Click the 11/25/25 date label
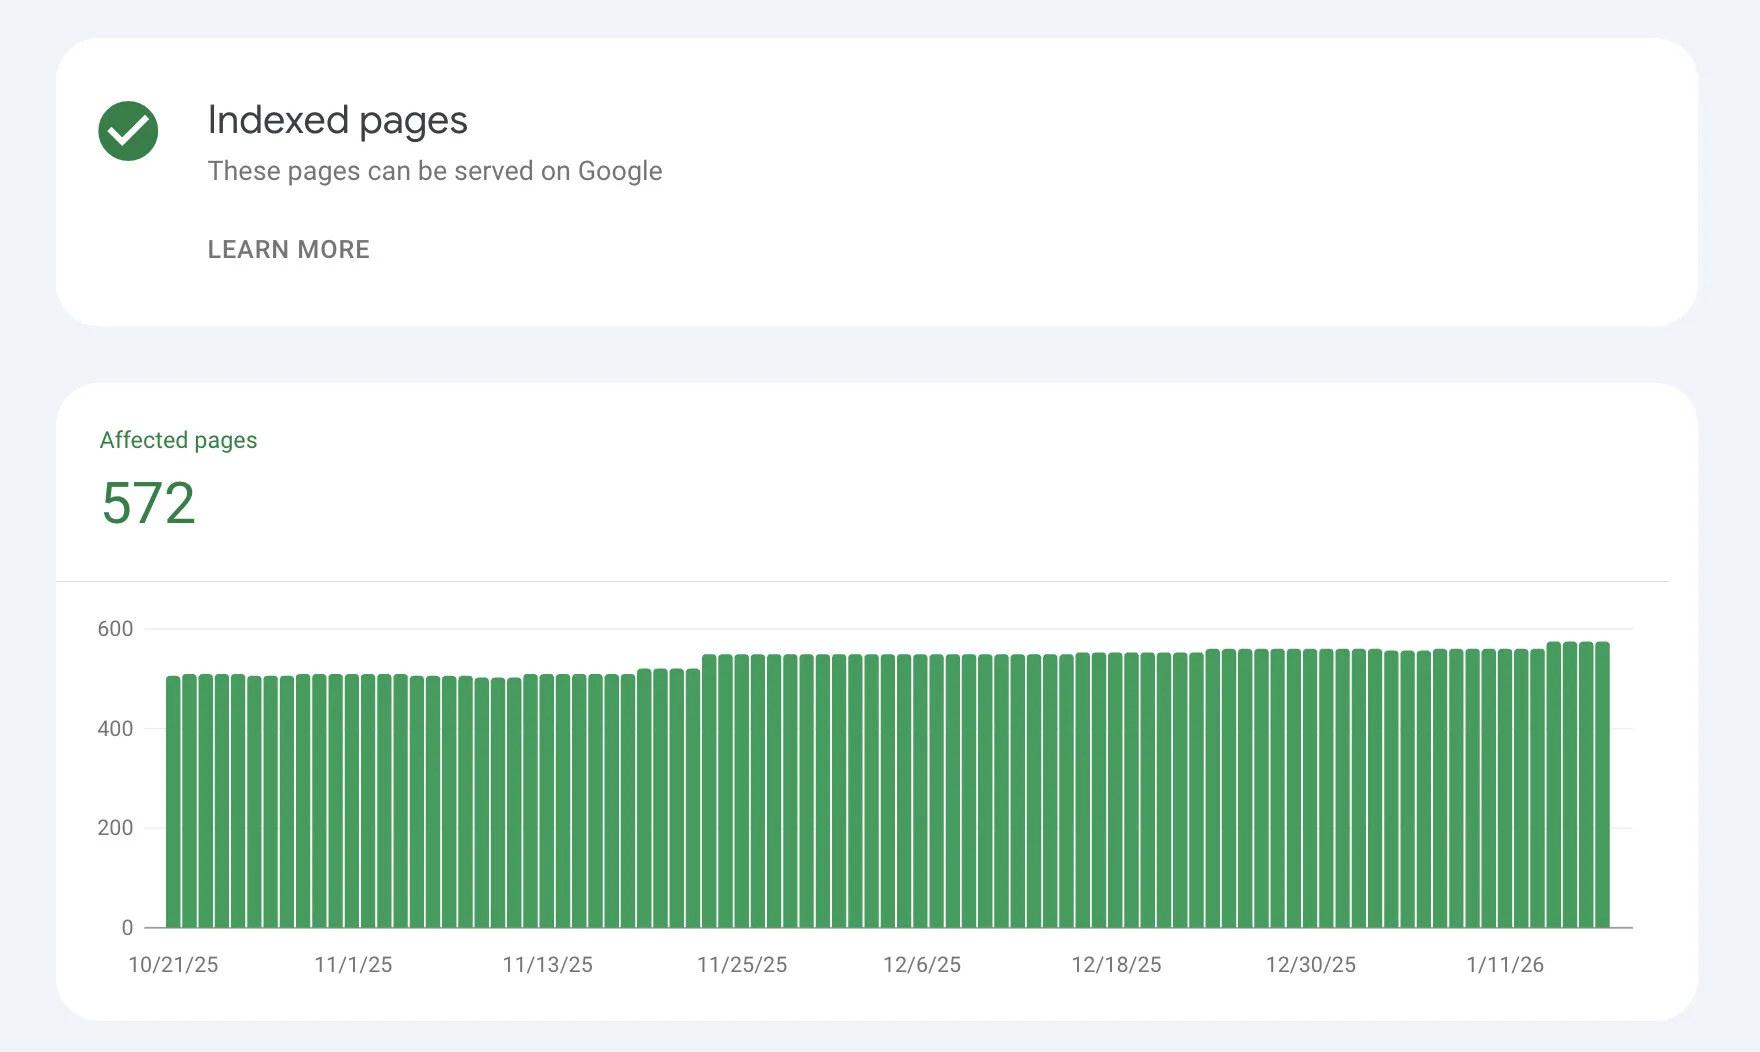1760x1052 pixels. [742, 965]
